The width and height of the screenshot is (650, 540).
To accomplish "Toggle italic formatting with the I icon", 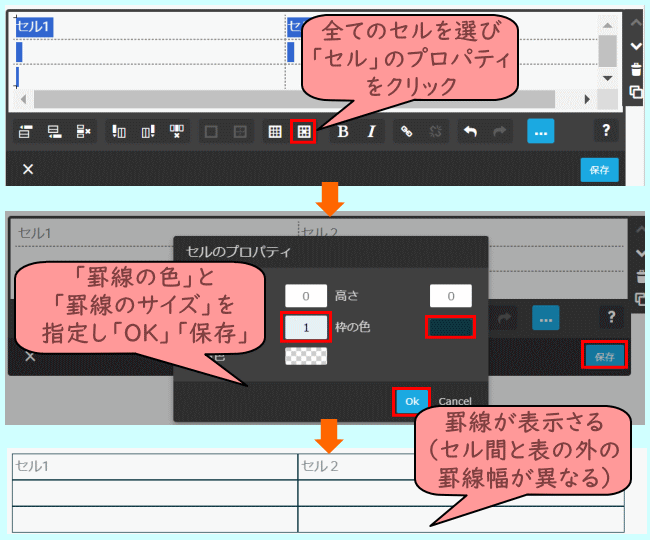I will [x=371, y=132].
